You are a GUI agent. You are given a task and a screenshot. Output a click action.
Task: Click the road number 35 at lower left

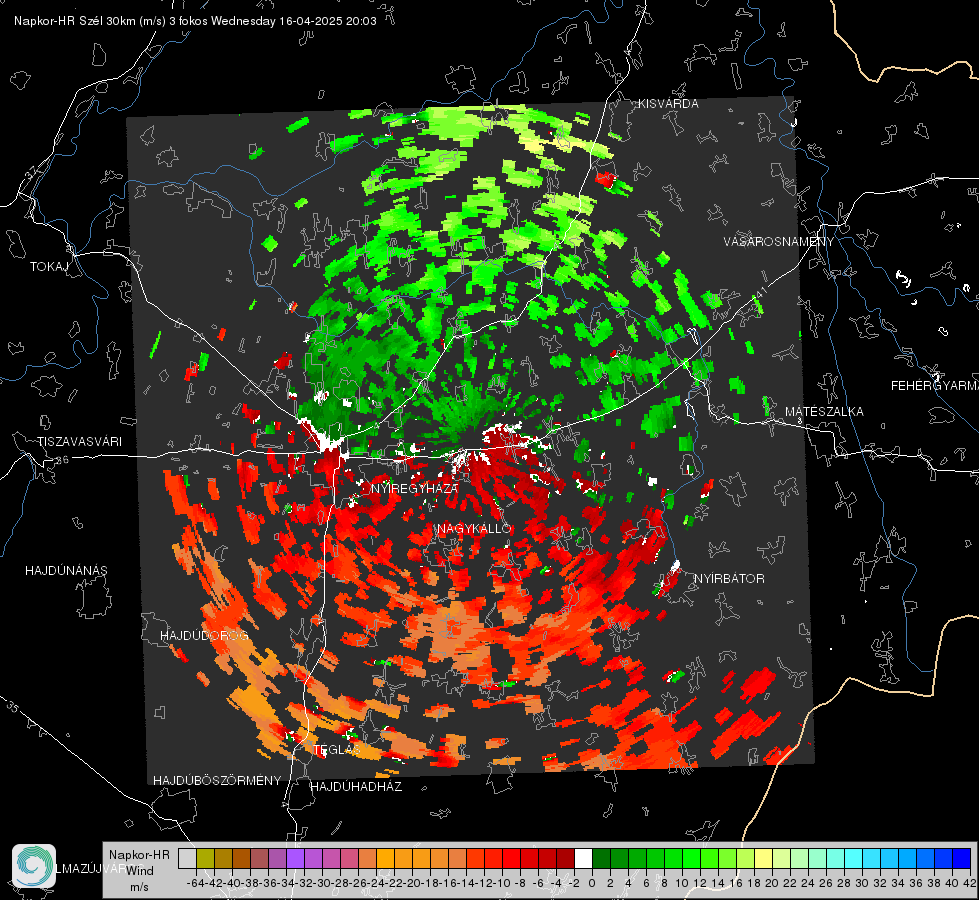13,707
